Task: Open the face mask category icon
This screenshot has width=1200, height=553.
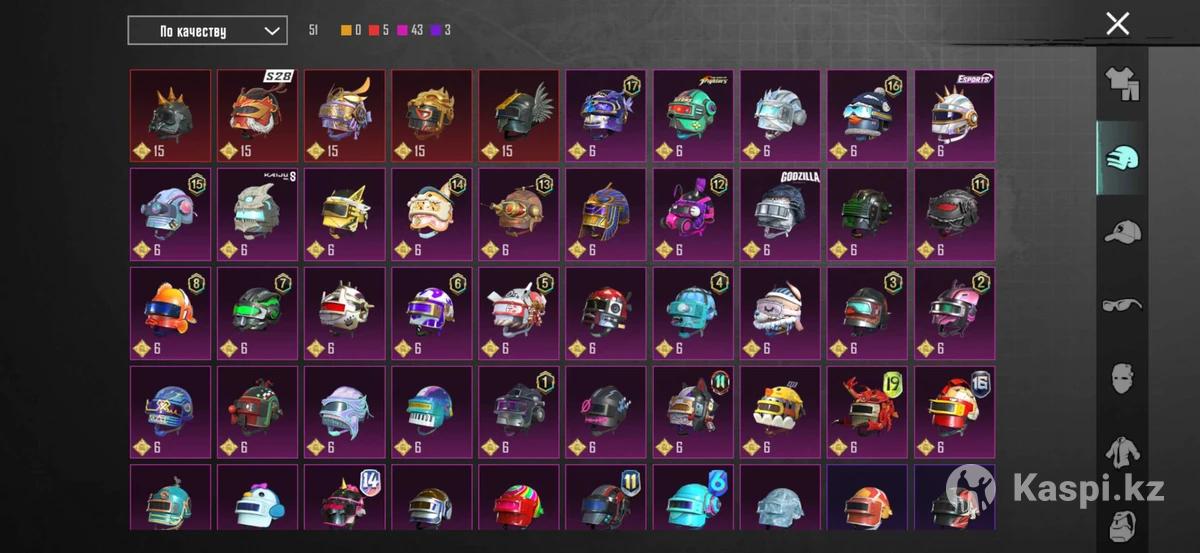Action: (x=1122, y=379)
